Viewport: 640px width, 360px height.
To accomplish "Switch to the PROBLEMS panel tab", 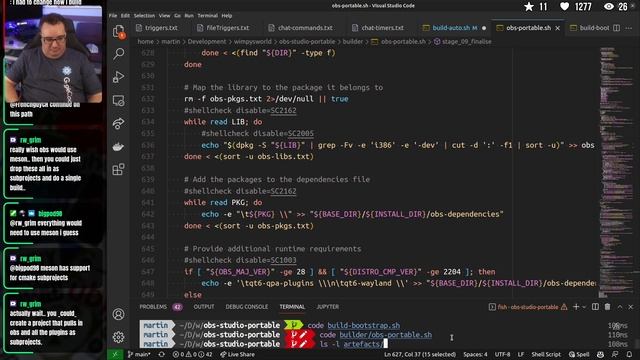I will 153,307.
